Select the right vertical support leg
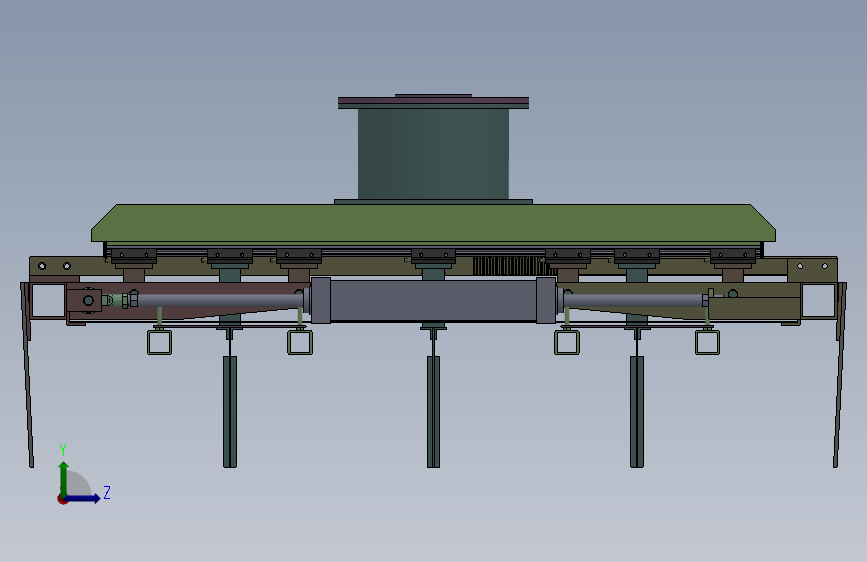 [x=637, y=412]
